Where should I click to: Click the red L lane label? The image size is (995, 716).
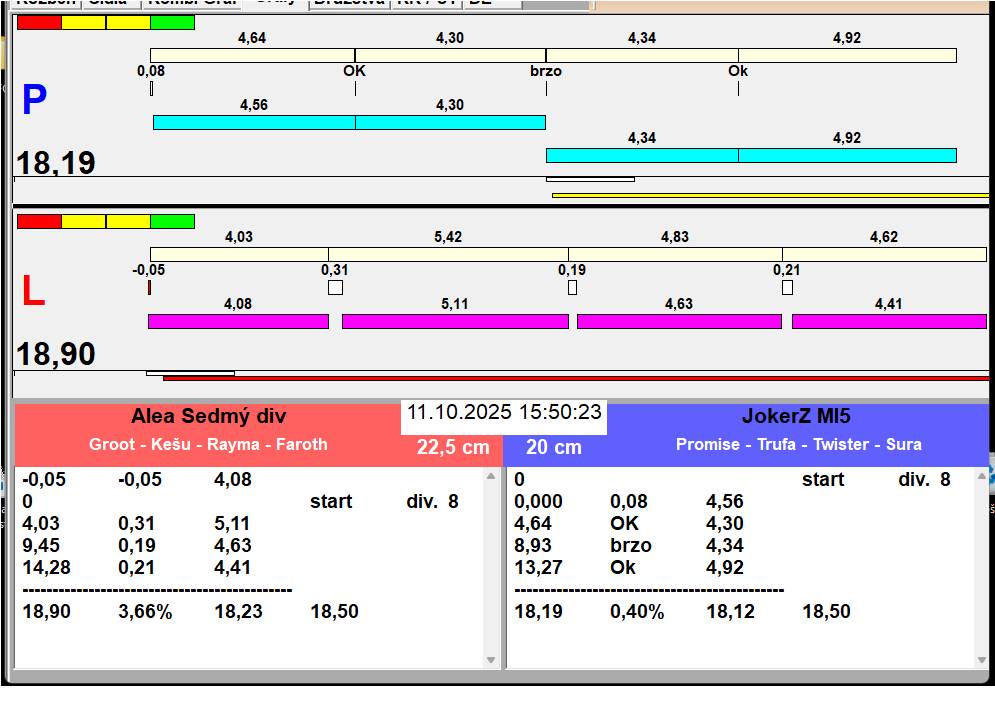(33, 291)
